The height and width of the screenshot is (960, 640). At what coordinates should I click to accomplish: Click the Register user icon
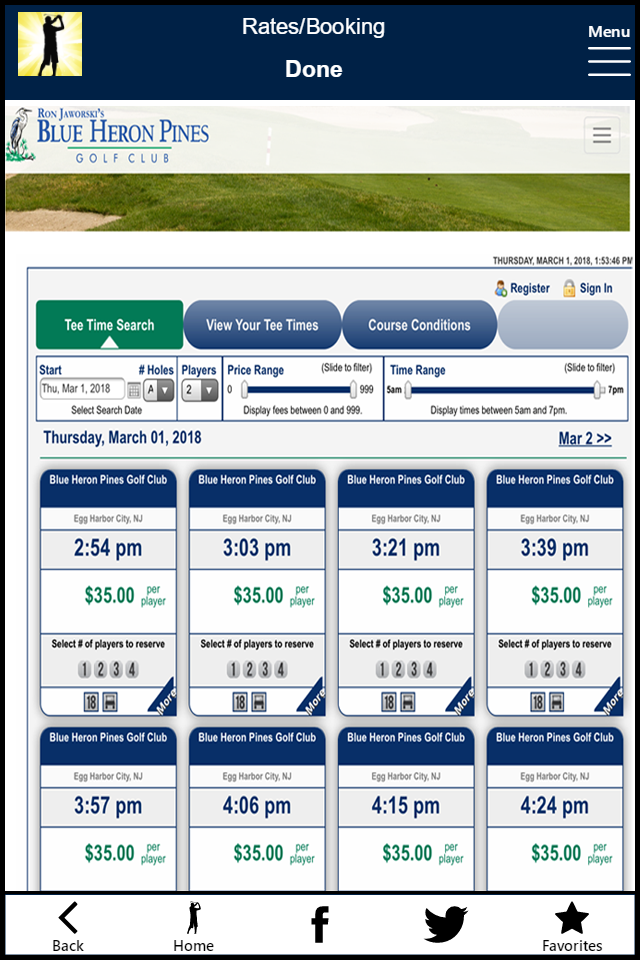point(501,288)
